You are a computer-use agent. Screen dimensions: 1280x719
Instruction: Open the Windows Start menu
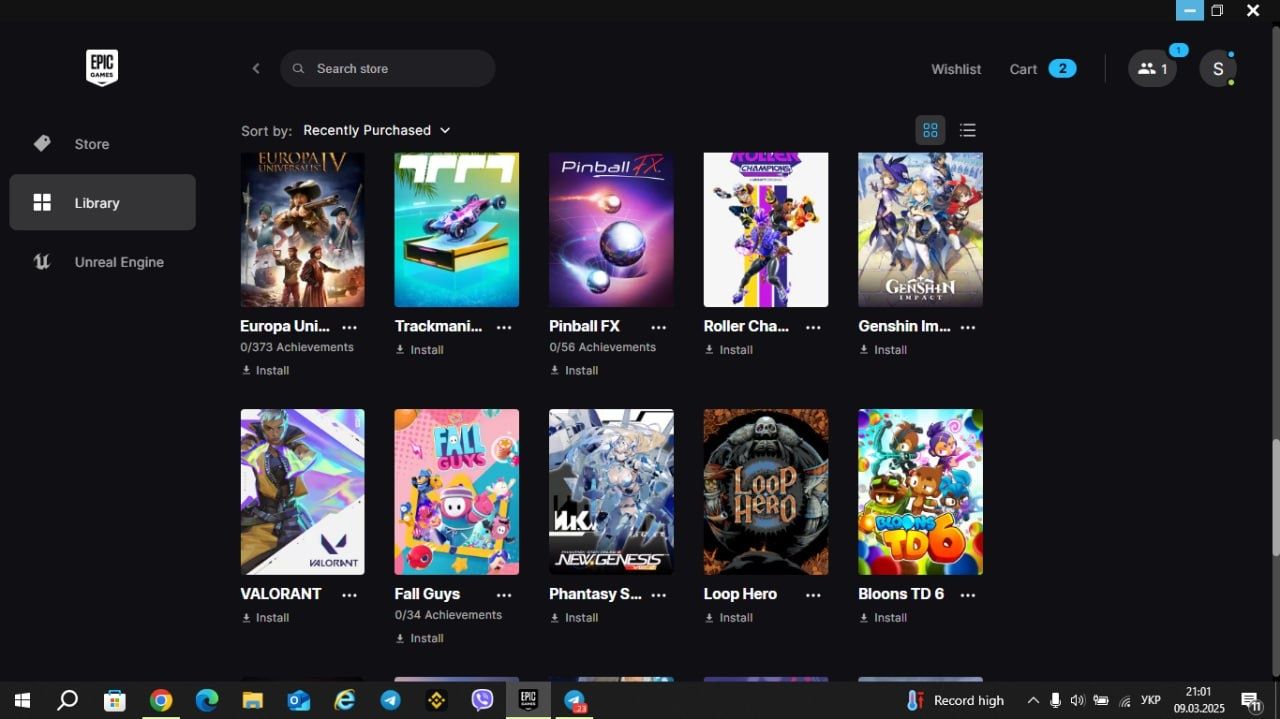[22, 701]
